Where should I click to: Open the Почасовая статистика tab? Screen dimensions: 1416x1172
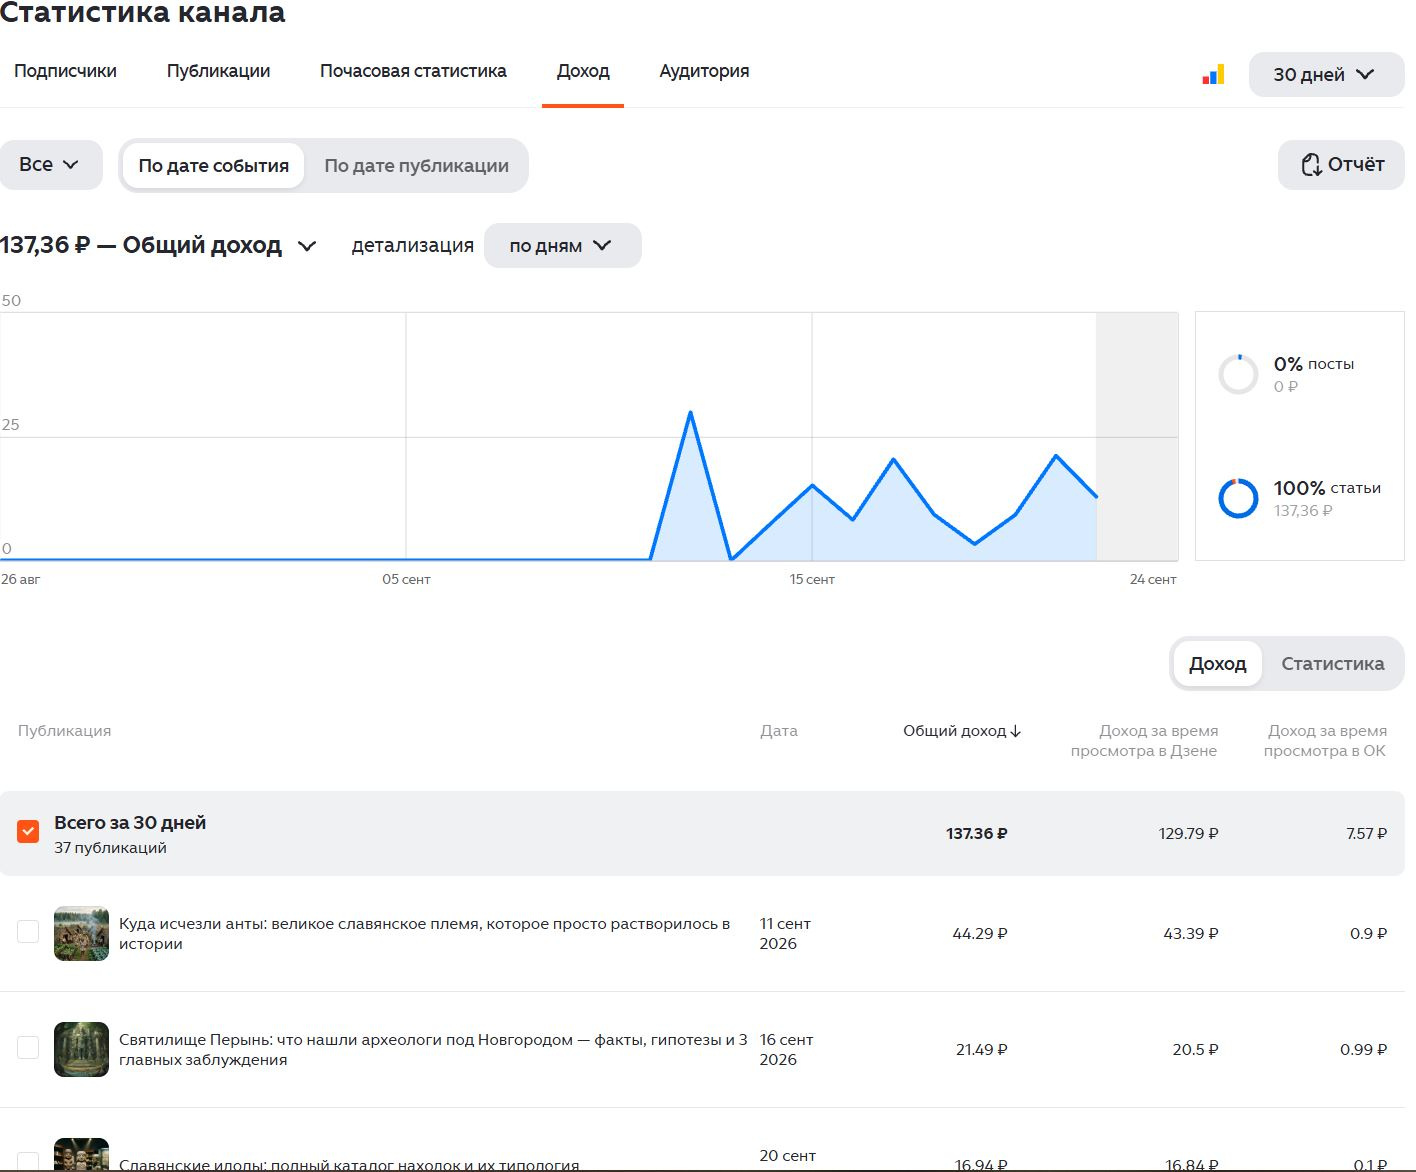413,71
